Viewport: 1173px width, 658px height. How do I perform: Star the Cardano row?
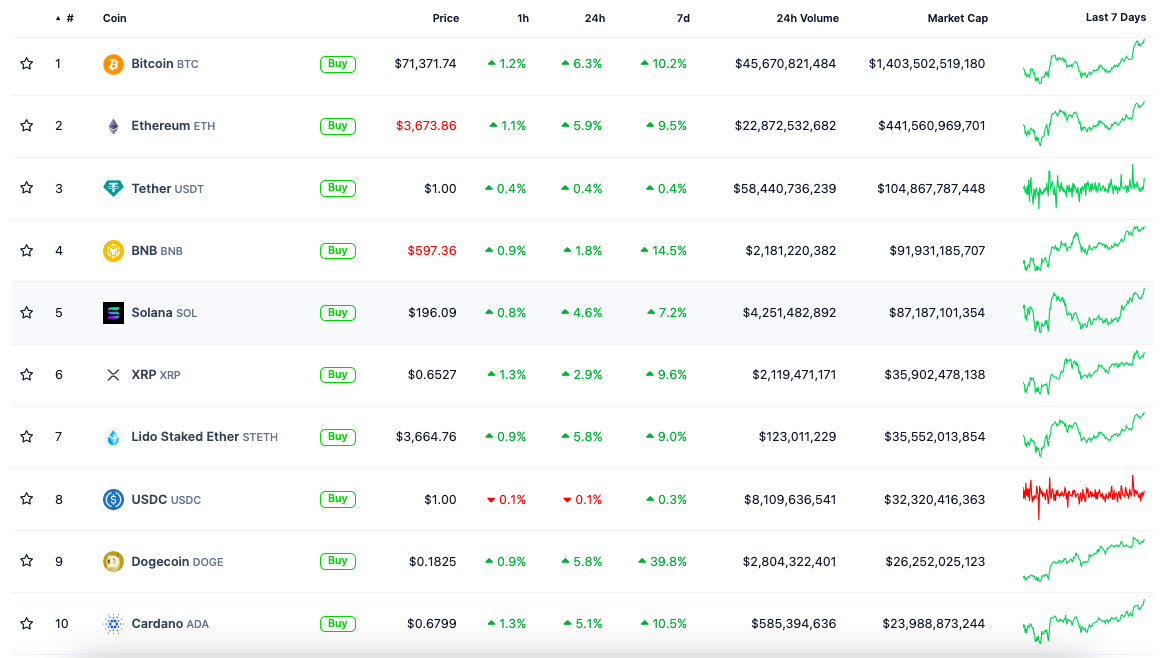point(27,624)
